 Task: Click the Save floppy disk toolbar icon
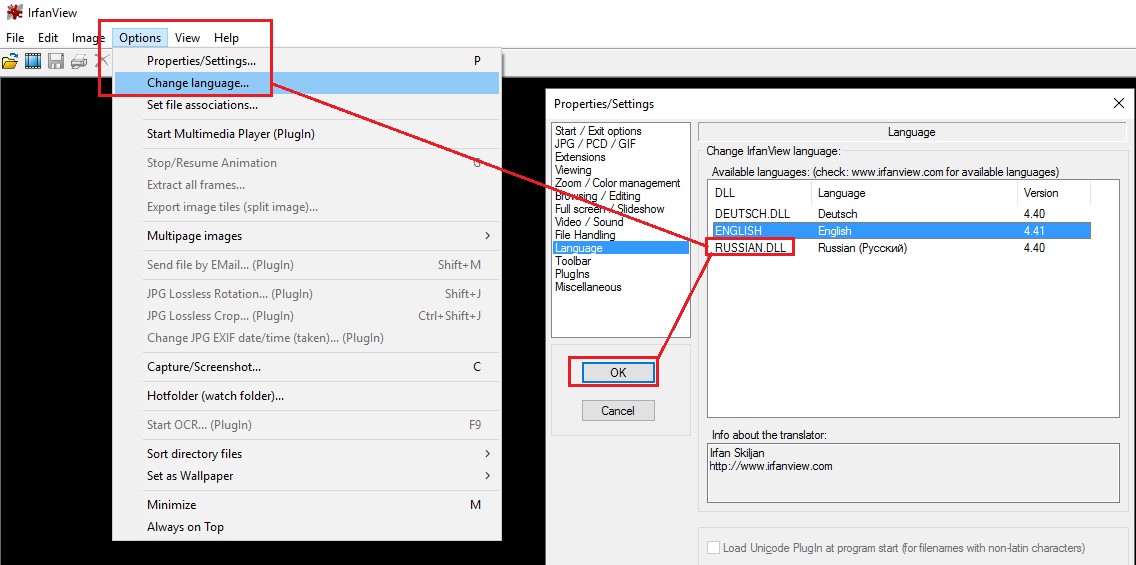click(x=56, y=62)
